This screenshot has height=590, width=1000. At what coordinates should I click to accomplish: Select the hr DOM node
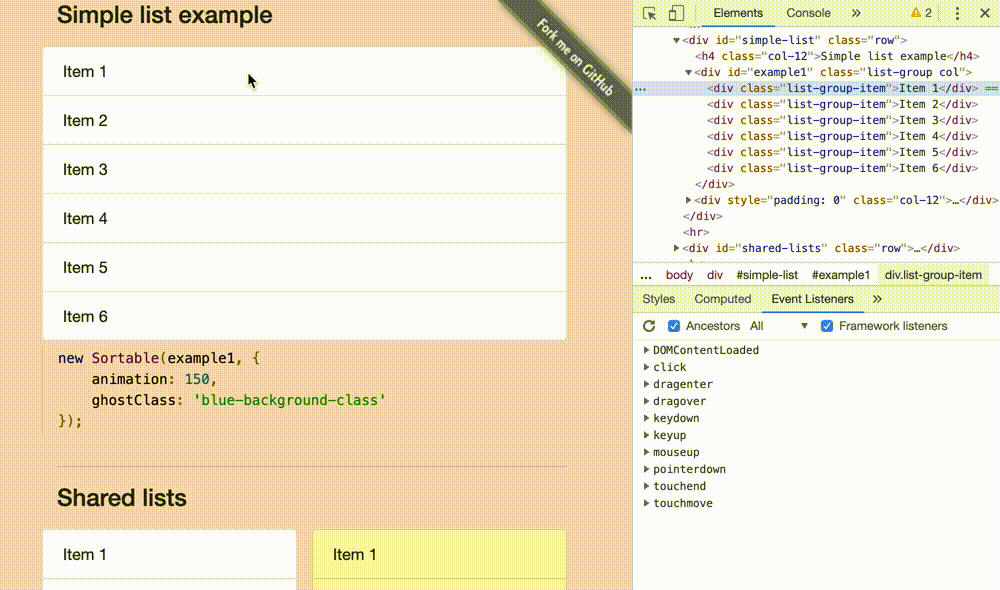pyautogui.click(x=696, y=232)
